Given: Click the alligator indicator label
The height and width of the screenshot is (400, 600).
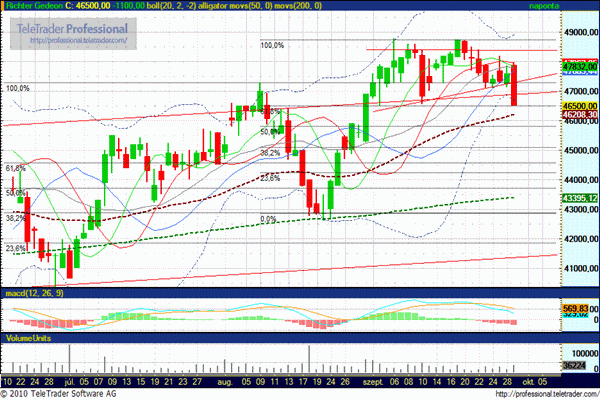Looking at the screenshot, I should [x=201, y=5].
